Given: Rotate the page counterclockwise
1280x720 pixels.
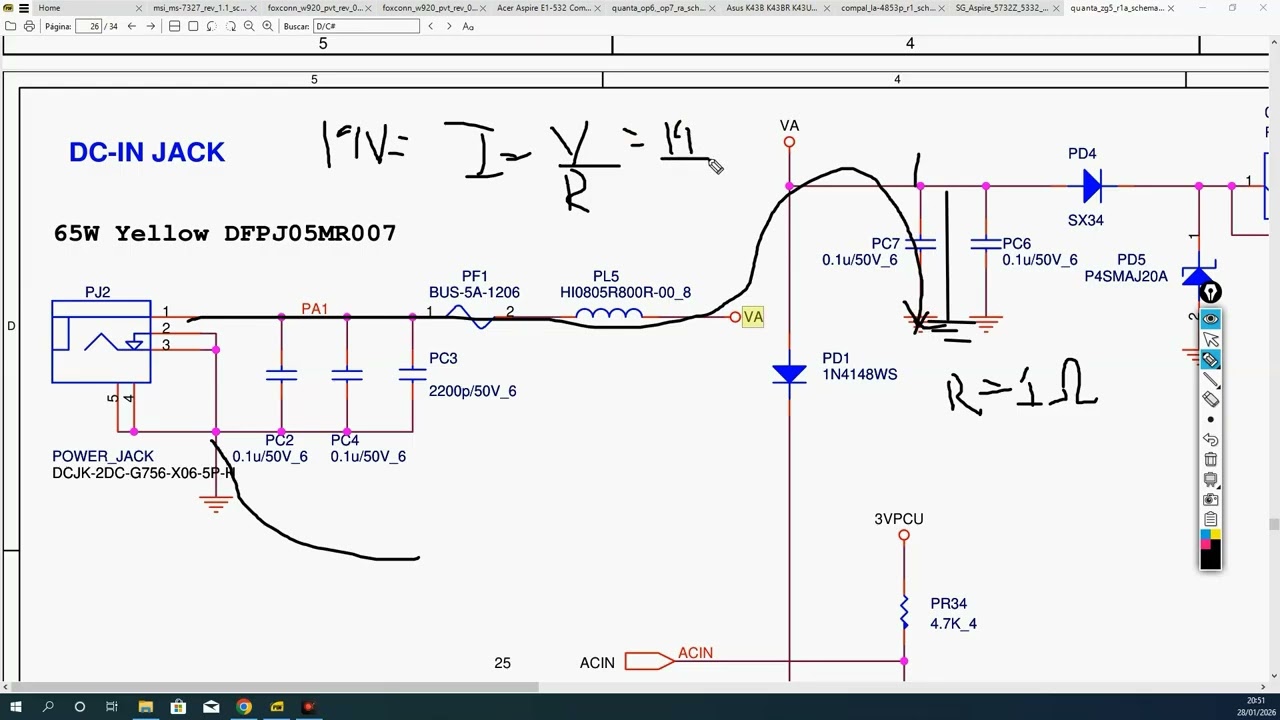Looking at the screenshot, I should tap(212, 26).
